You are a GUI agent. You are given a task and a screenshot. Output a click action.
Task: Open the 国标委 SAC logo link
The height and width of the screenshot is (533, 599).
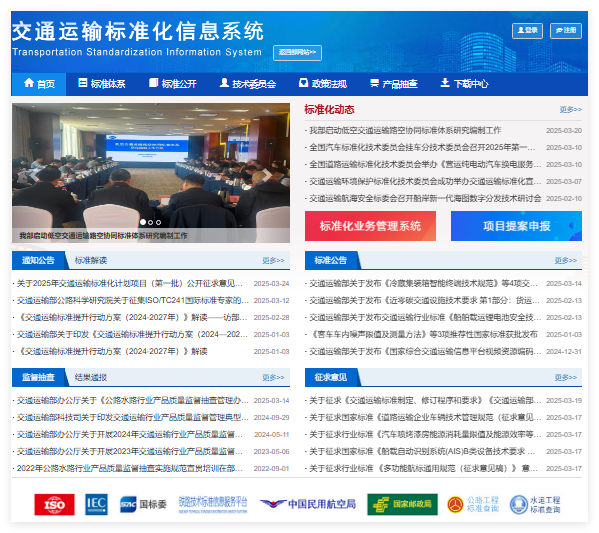pyautogui.click(x=143, y=504)
